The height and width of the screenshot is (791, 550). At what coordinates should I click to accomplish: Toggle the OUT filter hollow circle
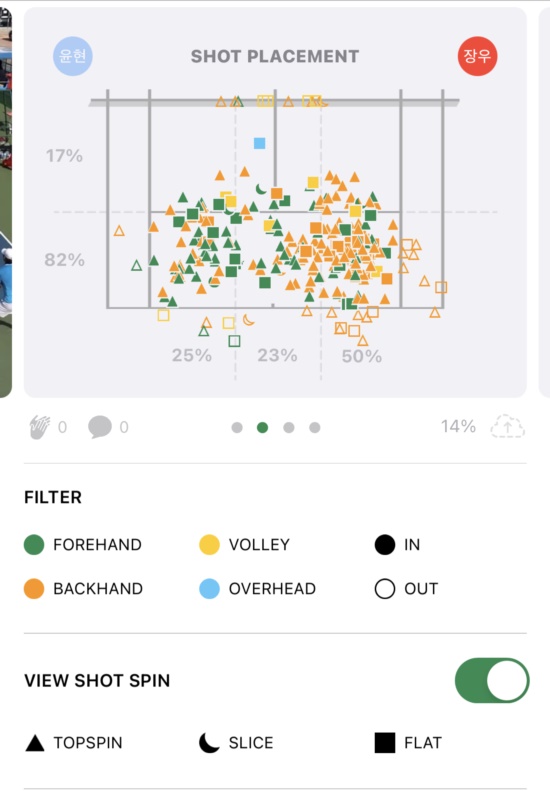pos(384,589)
